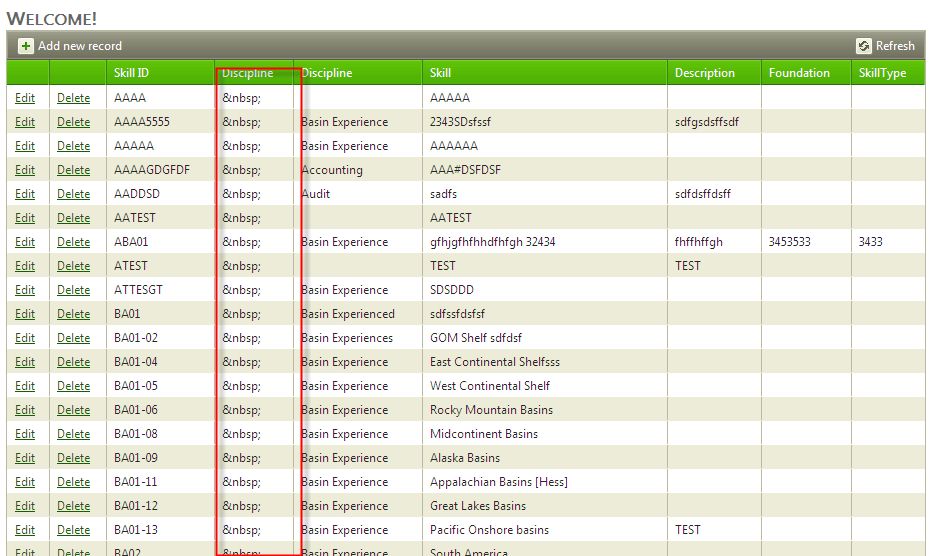Delete the AAAA5555 record
This screenshot has height=556, width=929.
point(73,122)
